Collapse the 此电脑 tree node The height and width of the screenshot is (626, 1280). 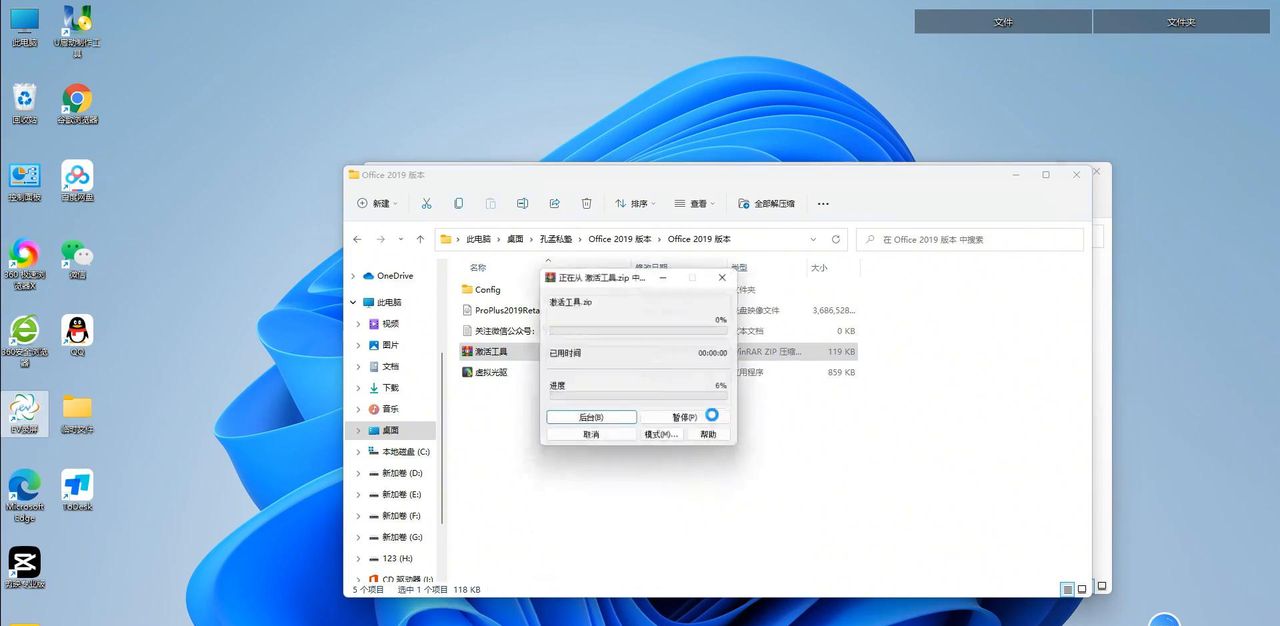[354, 302]
